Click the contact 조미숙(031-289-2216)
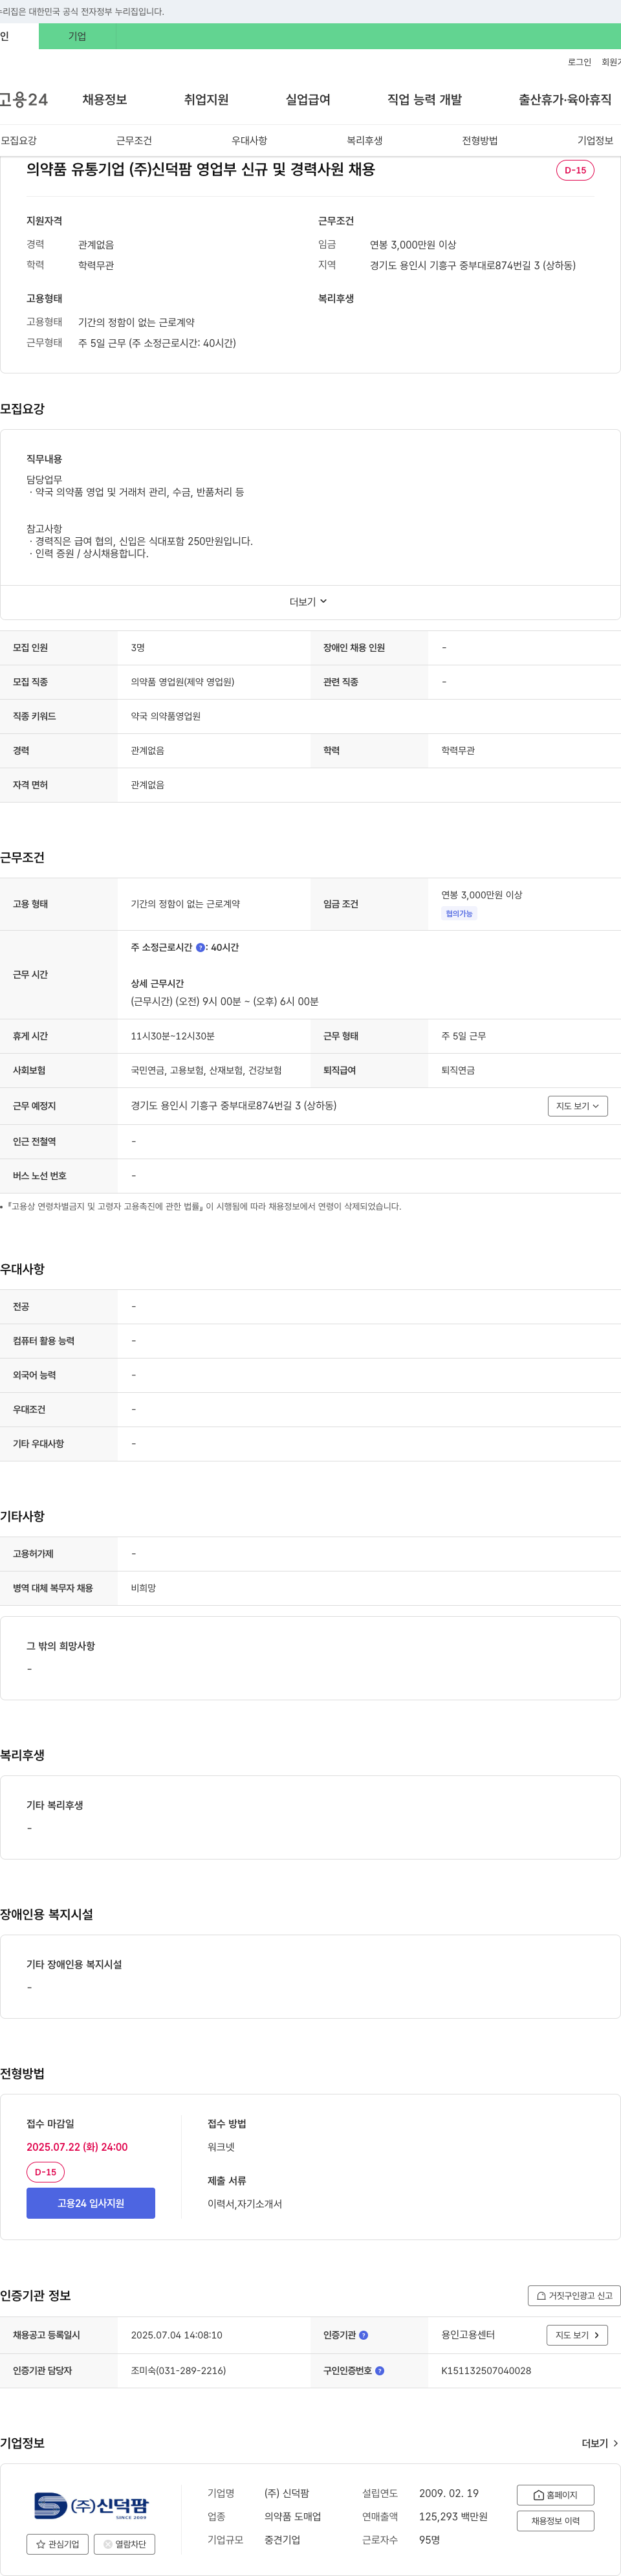The image size is (621, 2576). point(178,2371)
